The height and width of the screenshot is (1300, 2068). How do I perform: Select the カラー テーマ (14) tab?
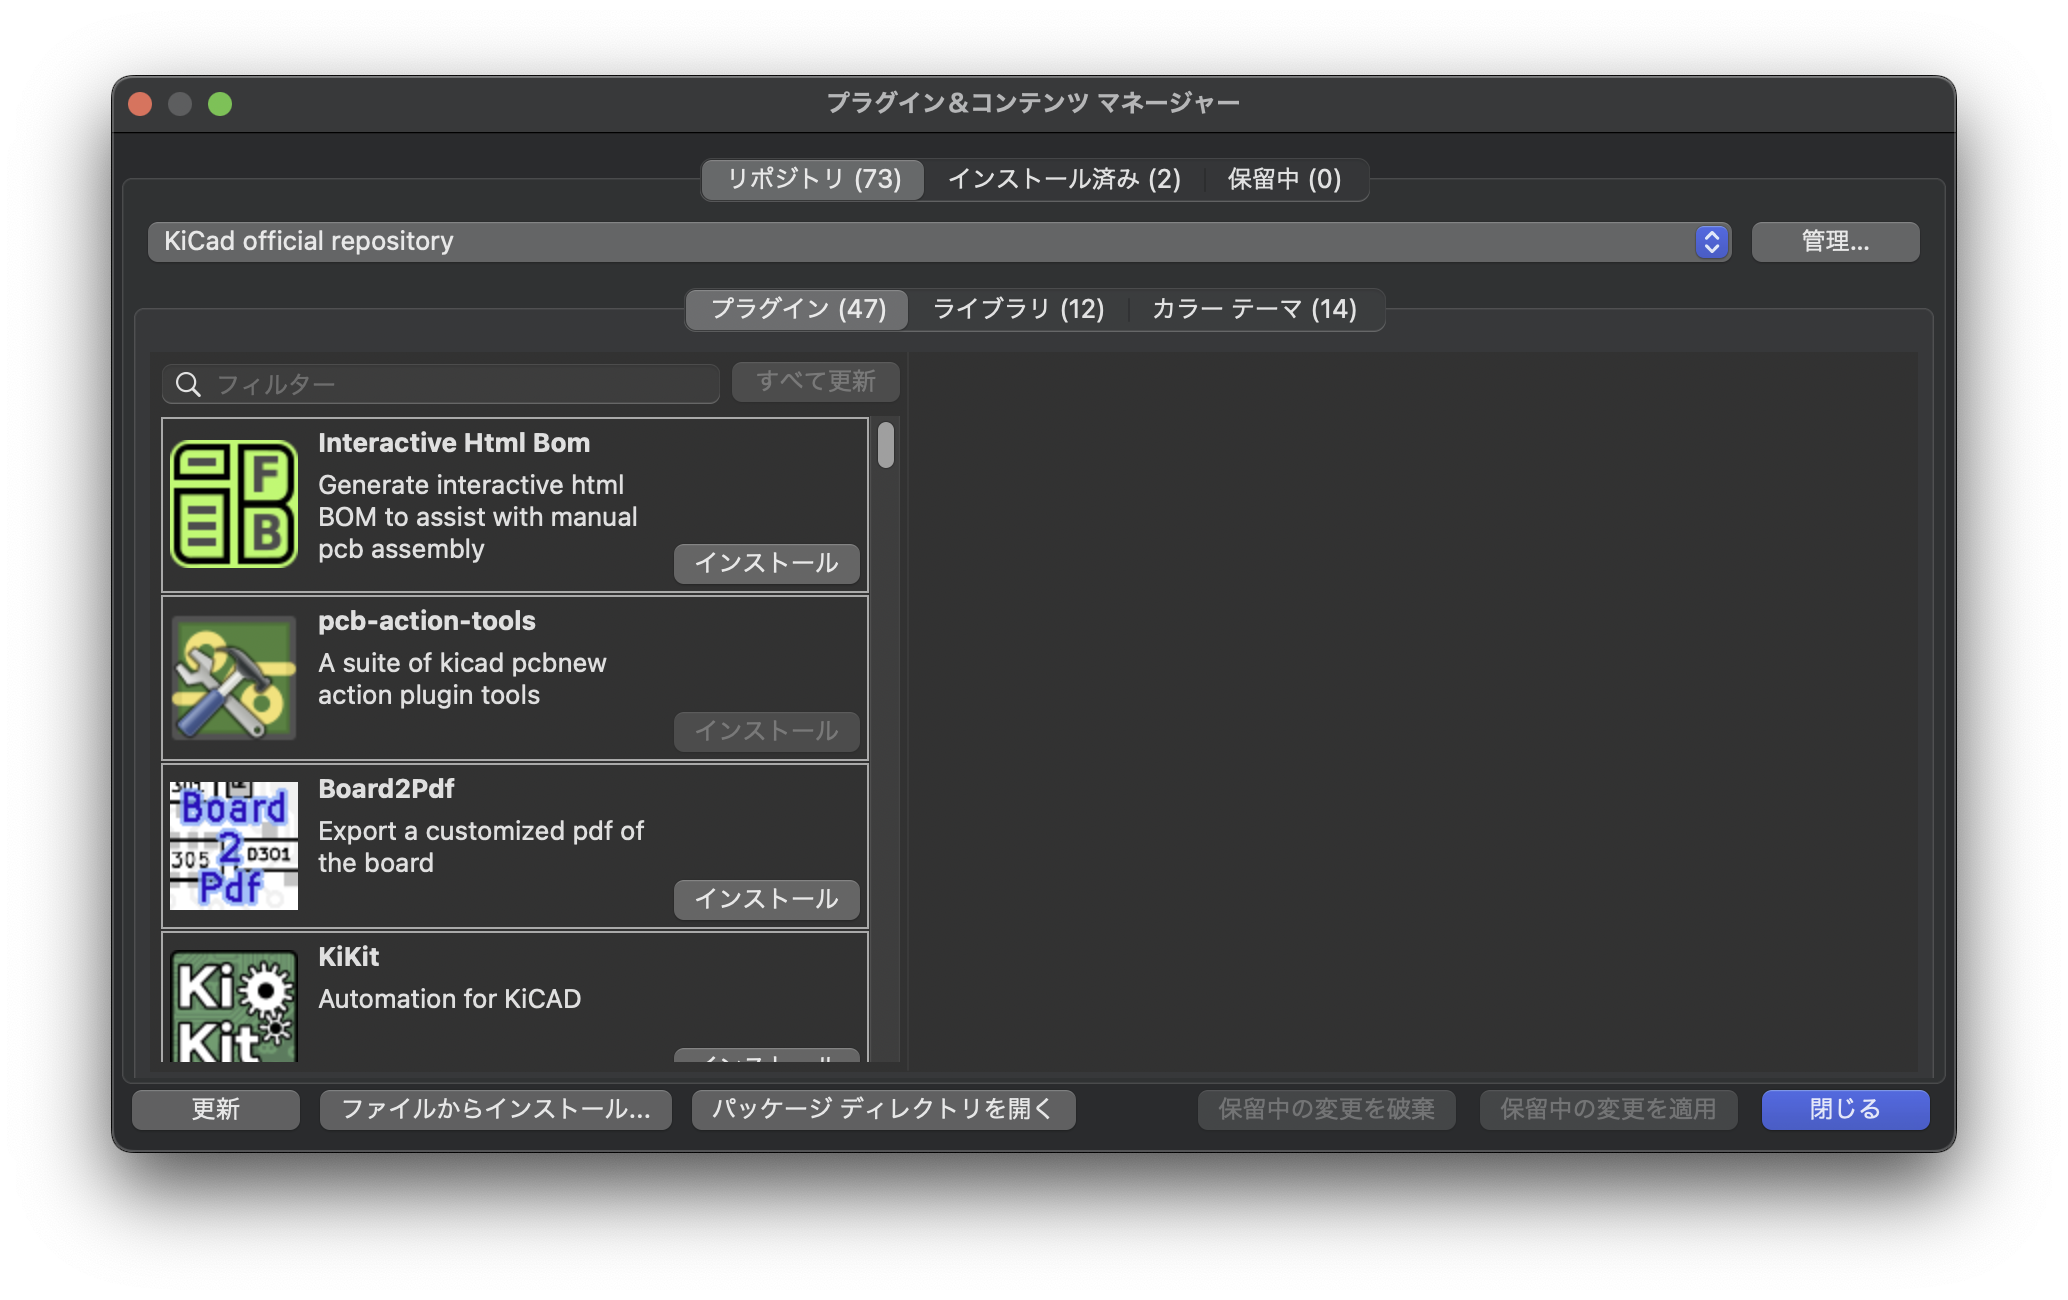(x=1254, y=309)
